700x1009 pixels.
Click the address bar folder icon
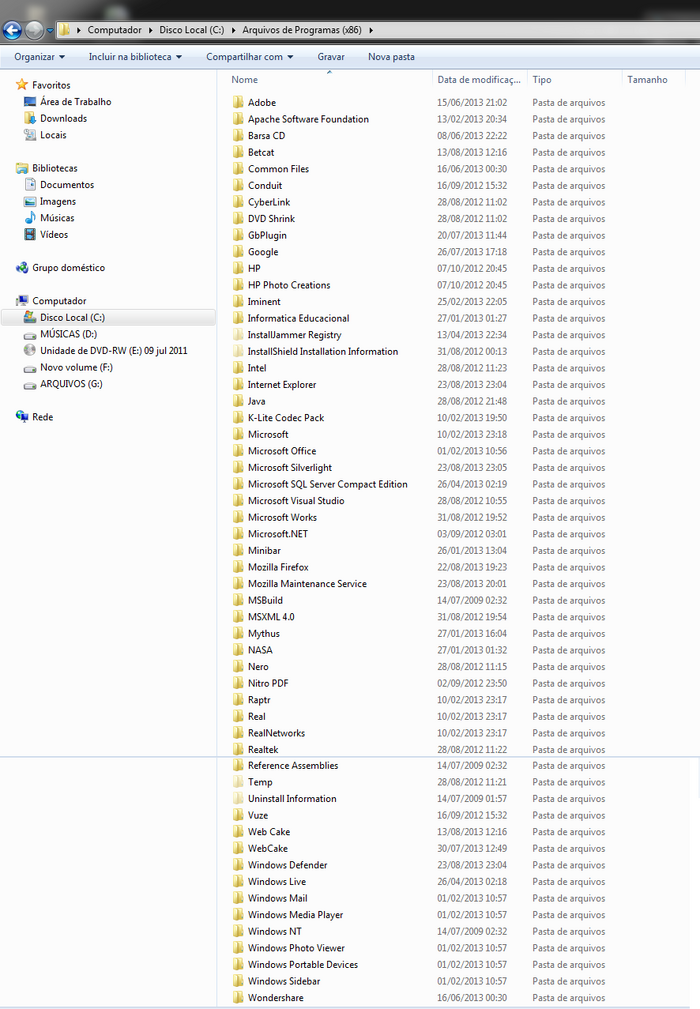[x=64, y=30]
